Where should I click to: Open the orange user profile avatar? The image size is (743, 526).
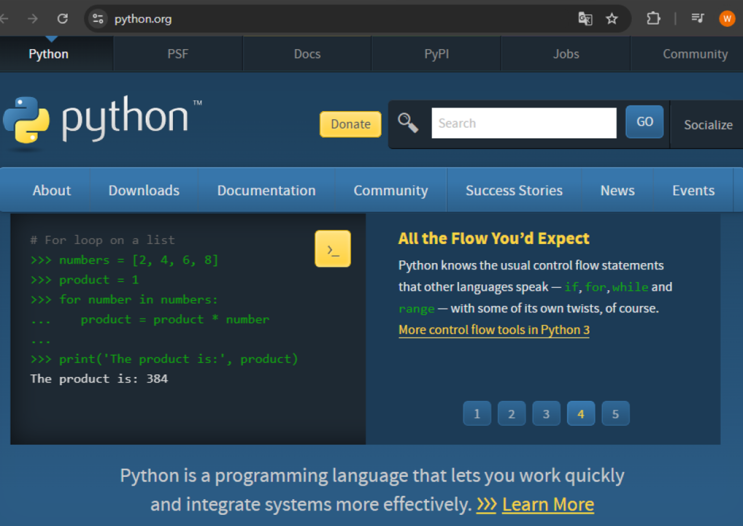pos(727,18)
